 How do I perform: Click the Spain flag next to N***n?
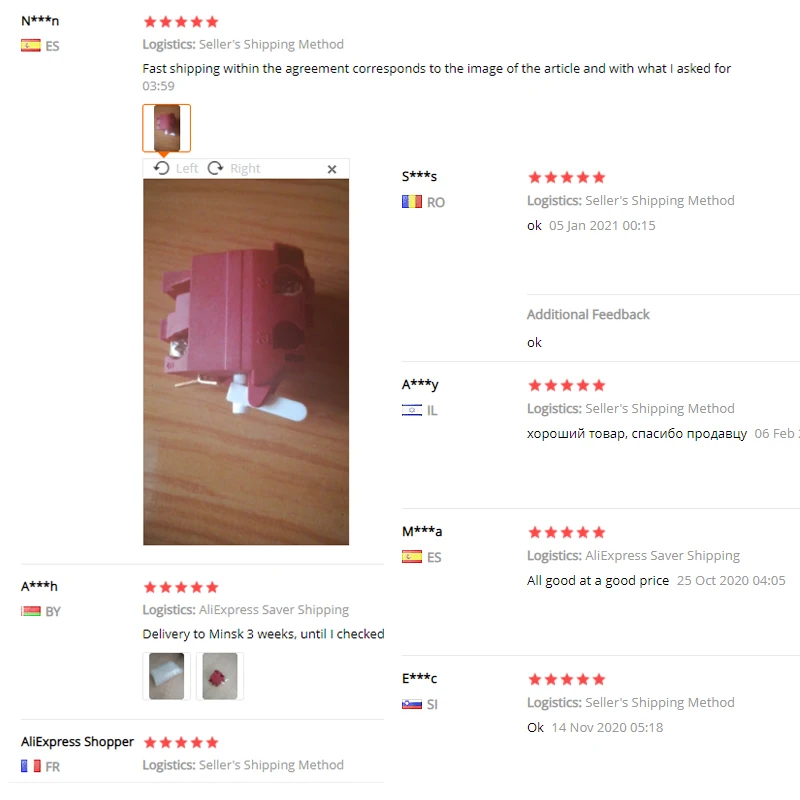click(x=31, y=46)
